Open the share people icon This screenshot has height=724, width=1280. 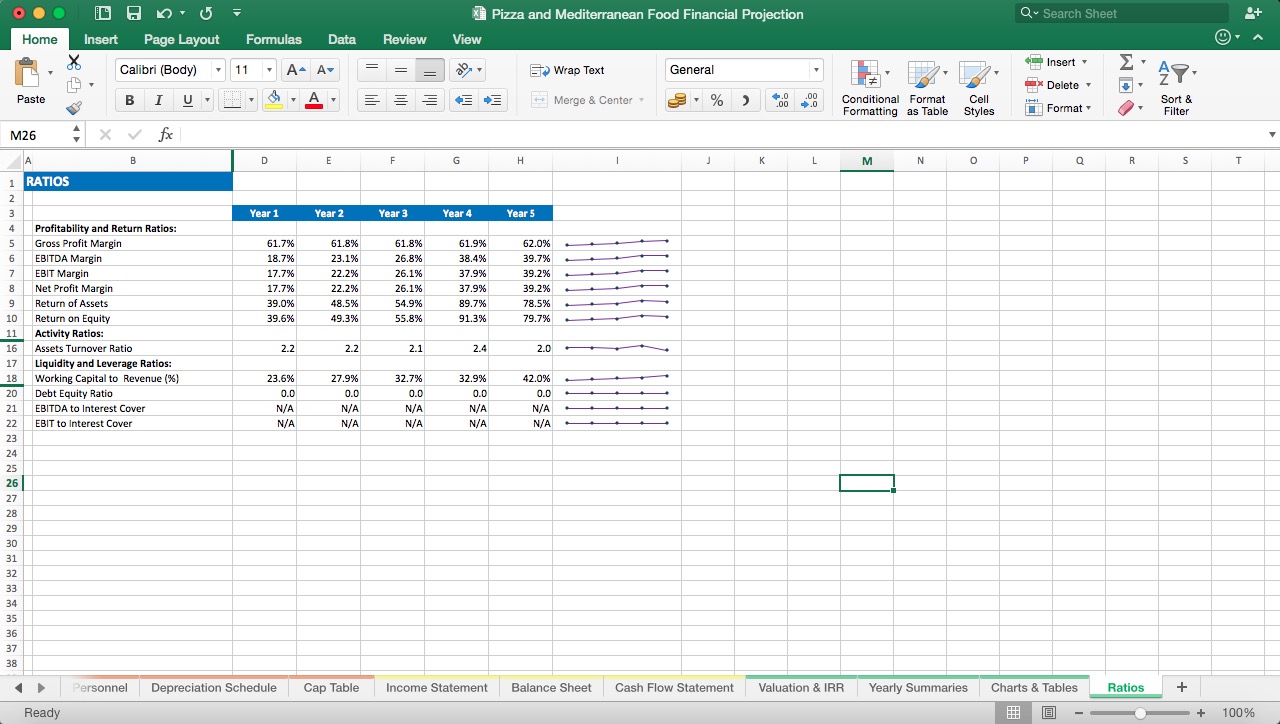(x=1252, y=13)
